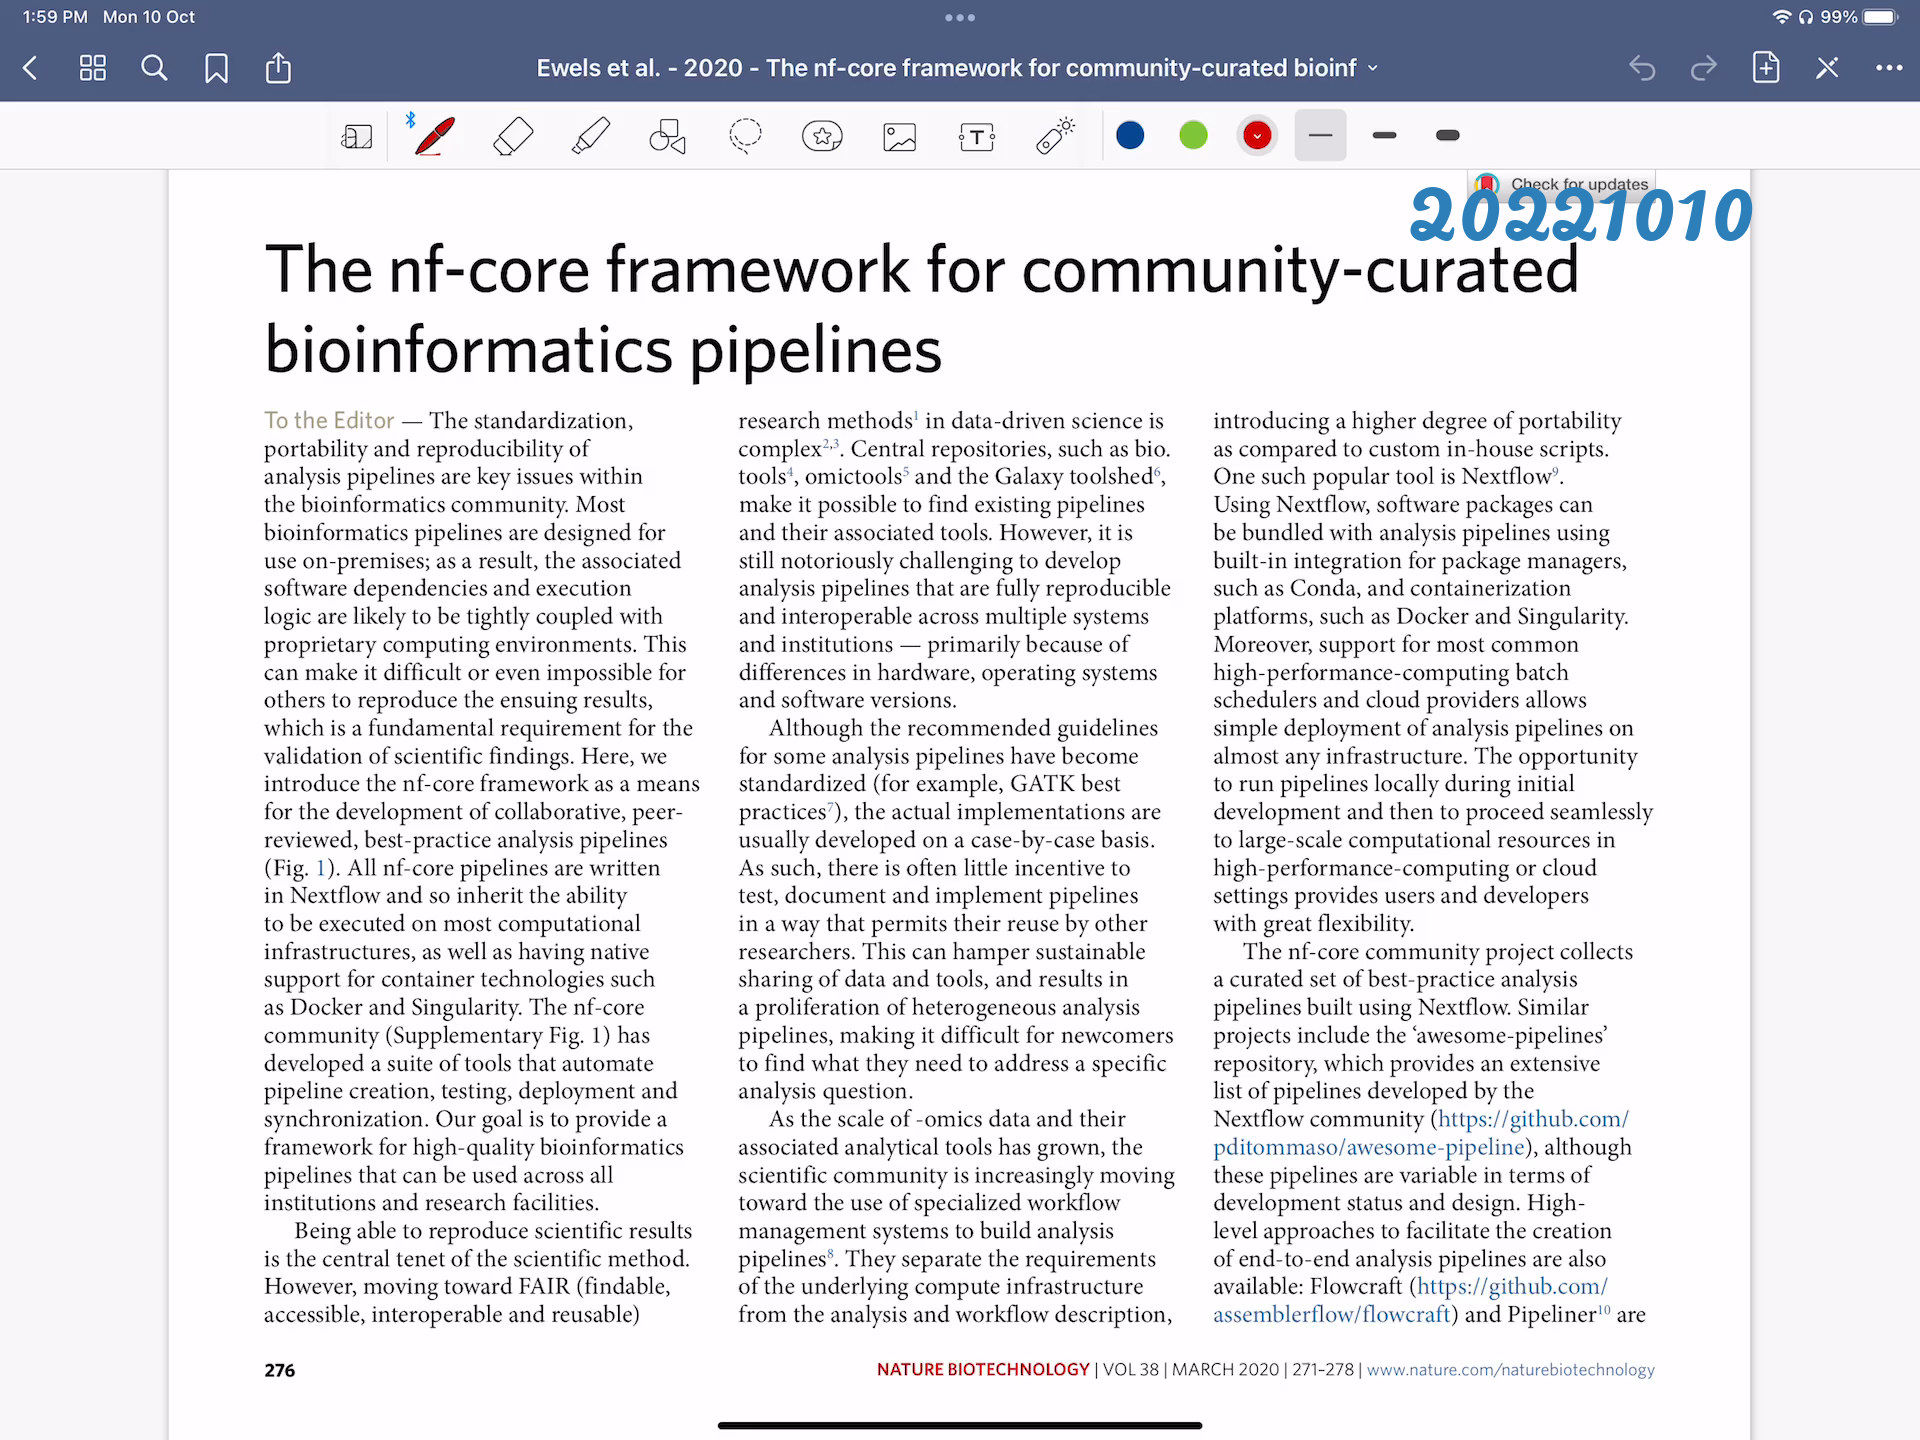Image resolution: width=1920 pixels, height=1440 pixels.
Task: Toggle the zoom window tool
Action: pyautogui.click(x=356, y=136)
